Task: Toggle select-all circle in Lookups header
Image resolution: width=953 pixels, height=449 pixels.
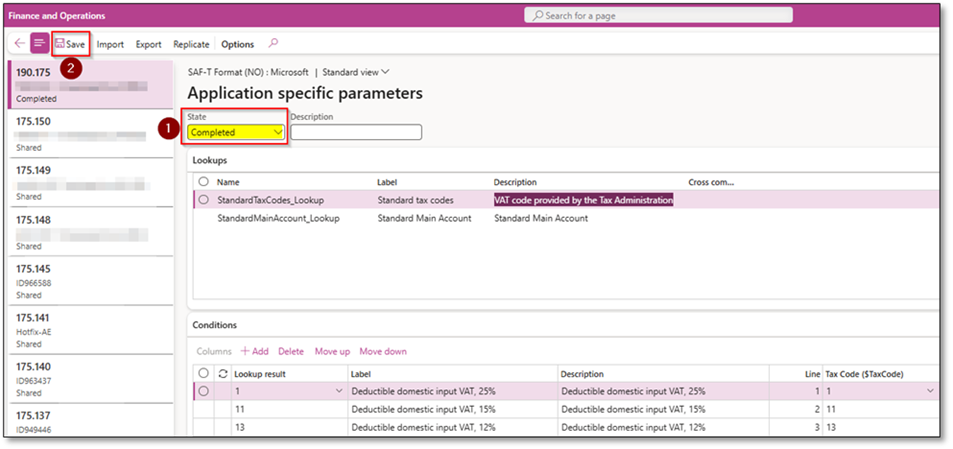Action: click(x=204, y=182)
